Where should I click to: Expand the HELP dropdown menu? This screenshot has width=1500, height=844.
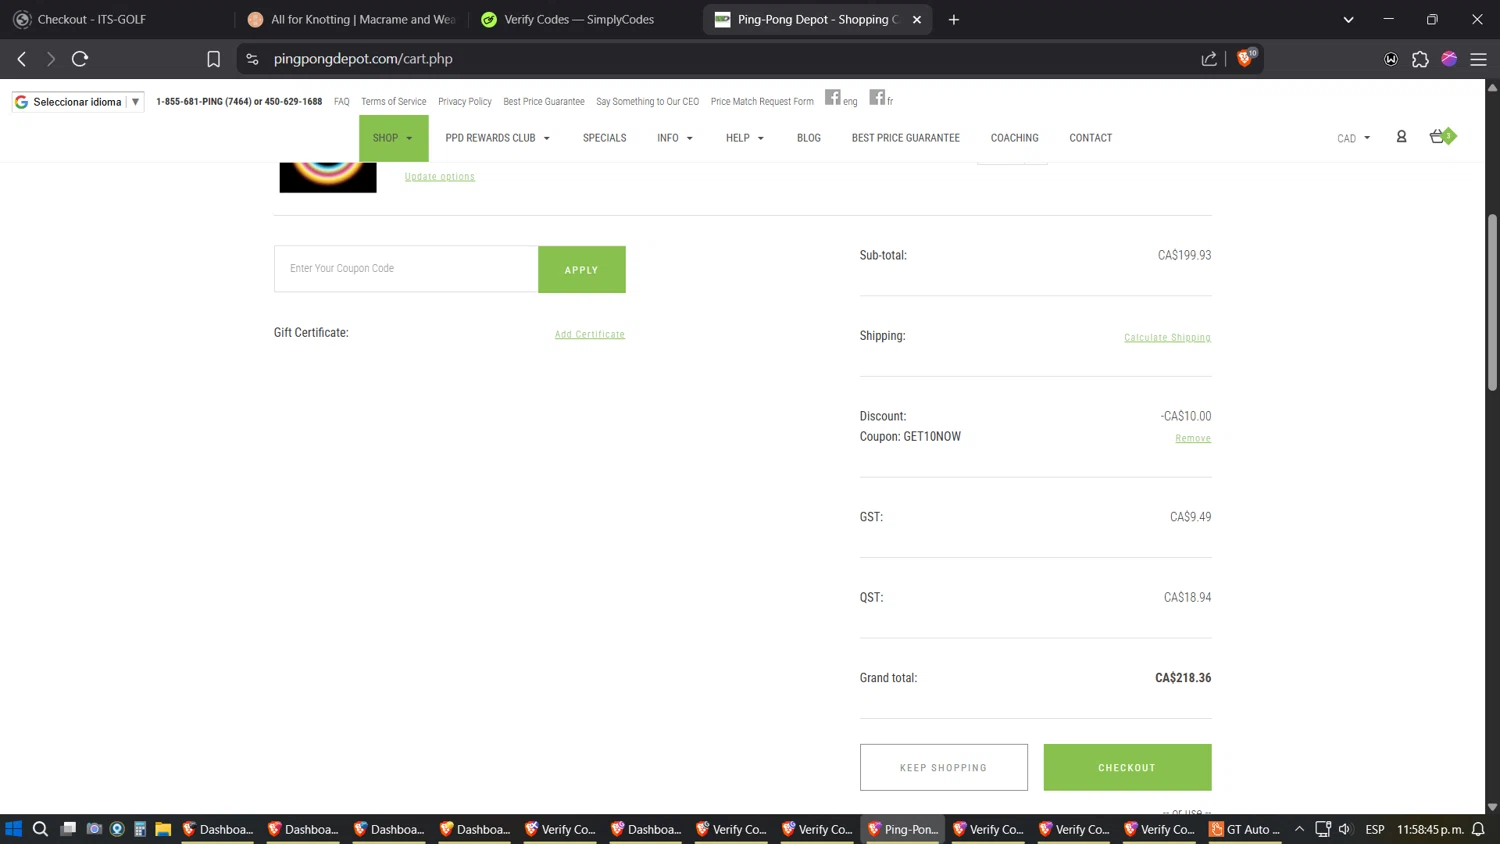[745, 138]
